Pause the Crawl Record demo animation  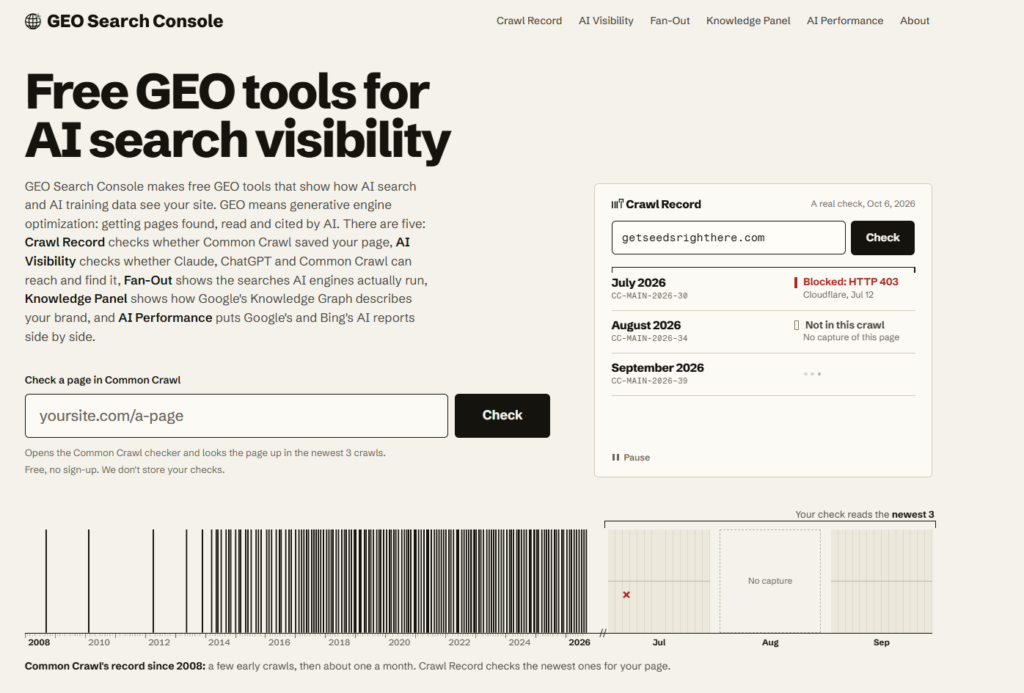(x=631, y=457)
